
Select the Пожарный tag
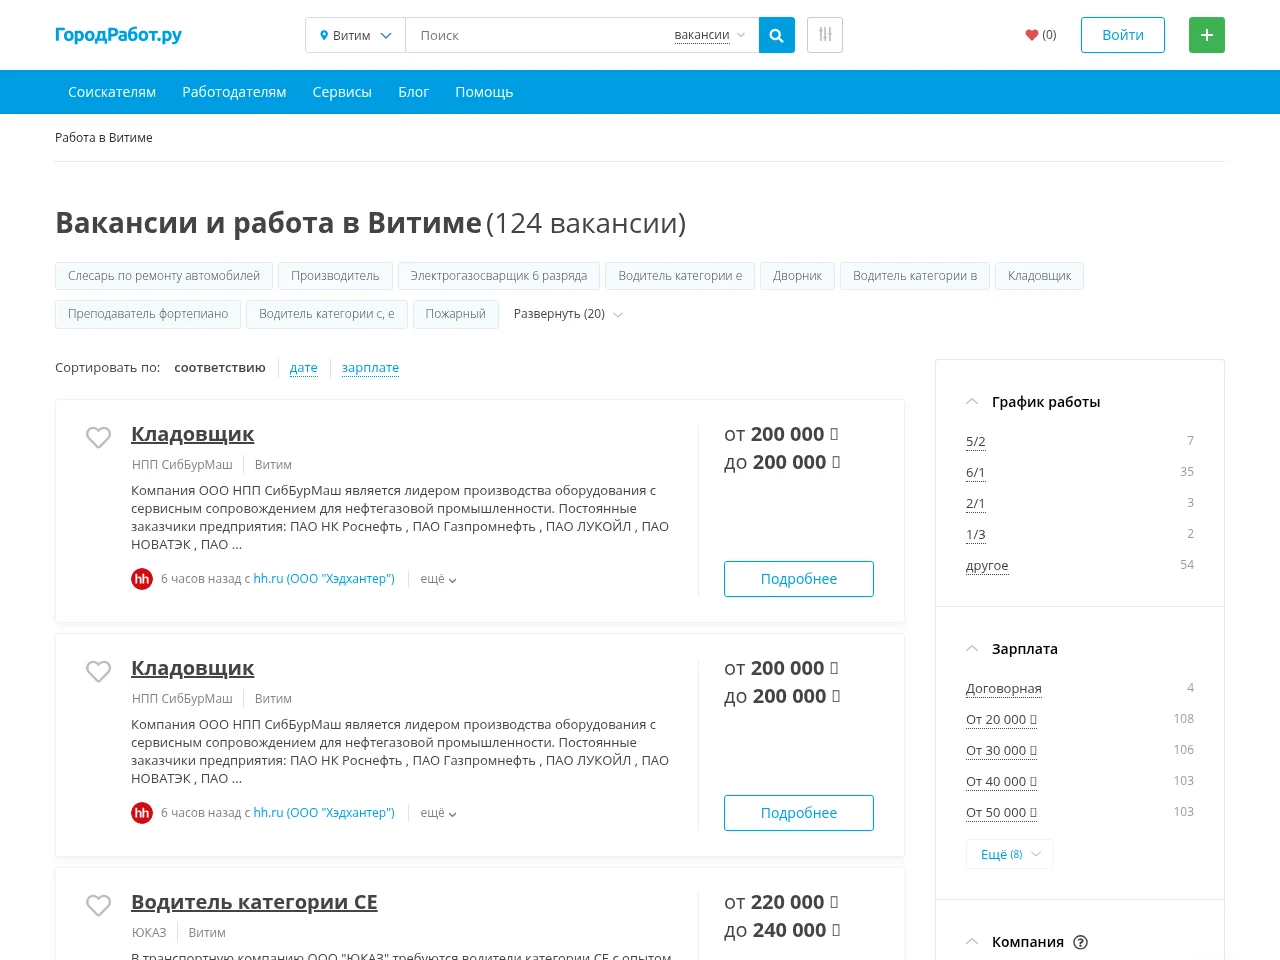pyautogui.click(x=455, y=314)
